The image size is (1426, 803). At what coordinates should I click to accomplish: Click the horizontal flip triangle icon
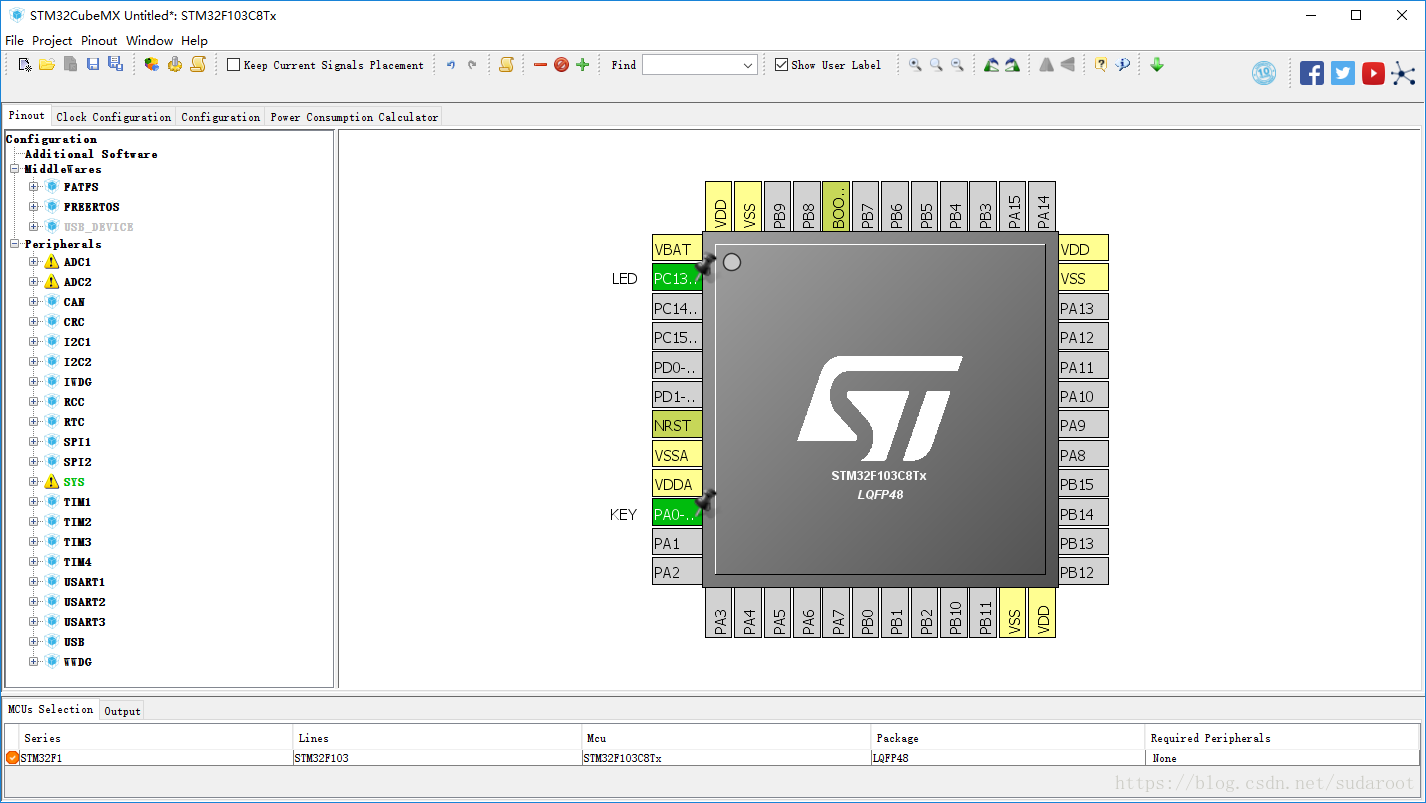coord(1046,65)
